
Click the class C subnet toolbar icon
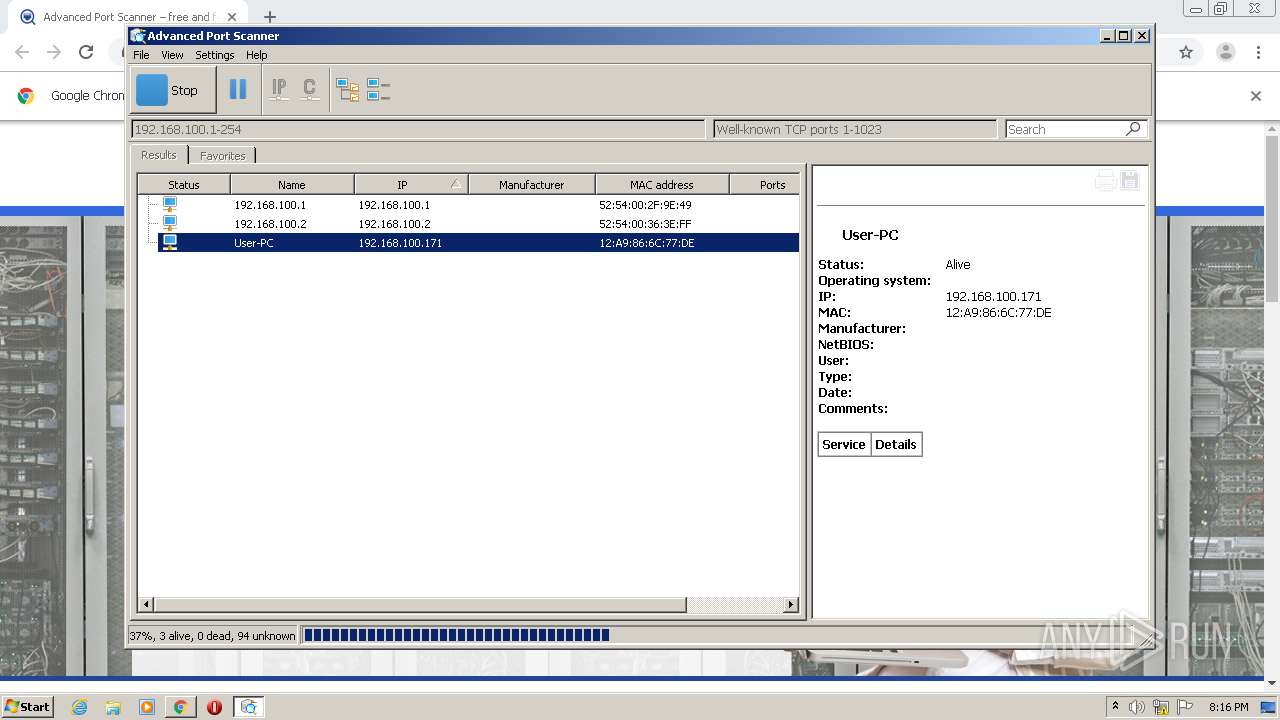310,90
